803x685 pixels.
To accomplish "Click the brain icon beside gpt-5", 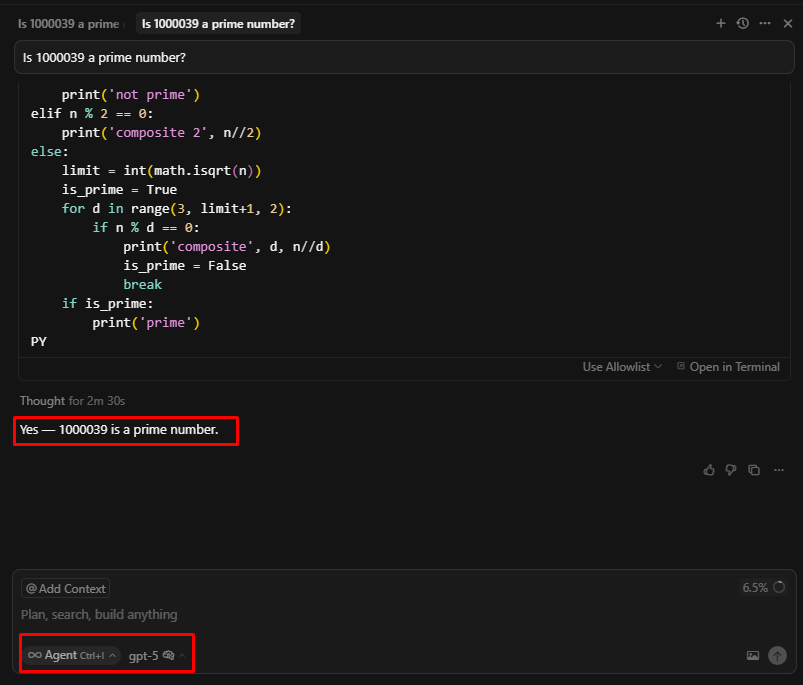I will 169,655.
